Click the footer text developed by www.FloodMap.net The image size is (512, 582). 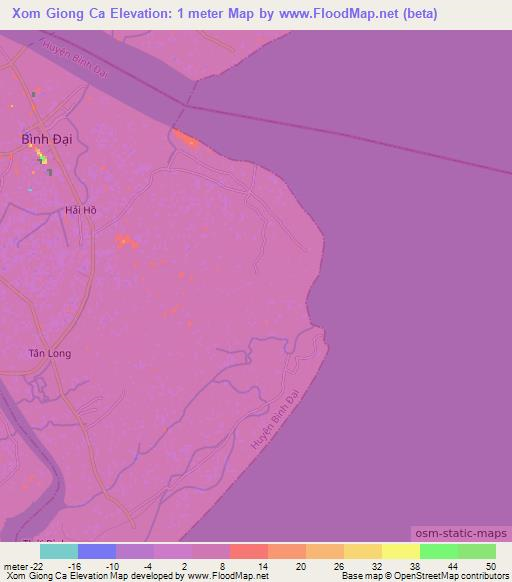tap(200, 576)
